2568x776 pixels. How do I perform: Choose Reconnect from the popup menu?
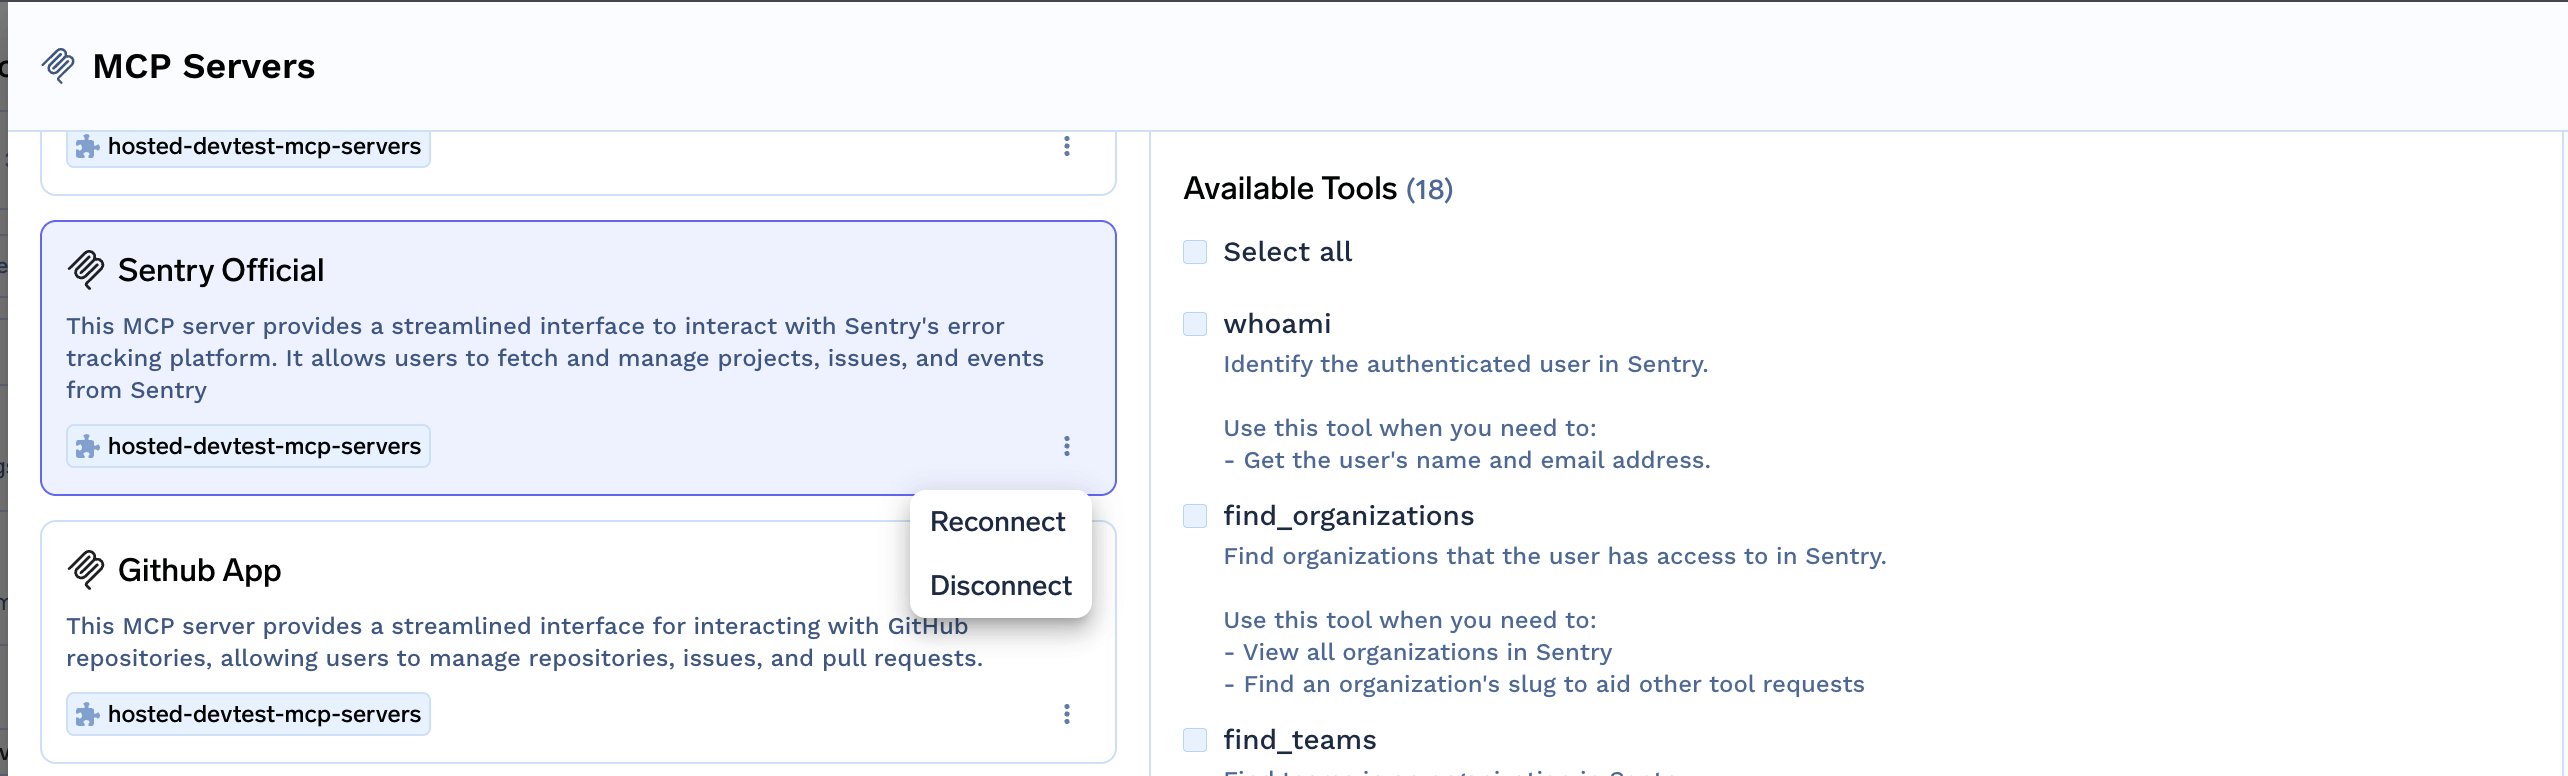[x=998, y=522]
